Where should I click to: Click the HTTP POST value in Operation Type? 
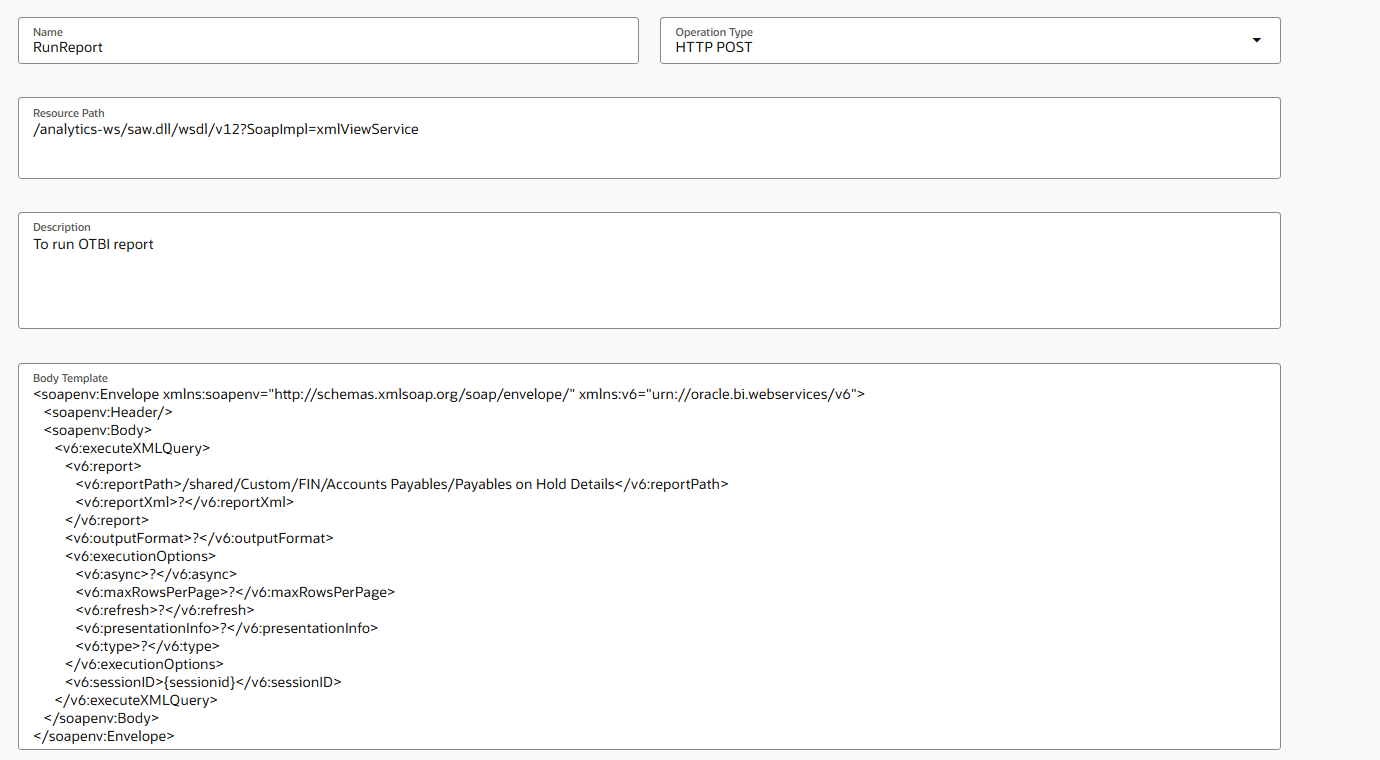pos(714,47)
